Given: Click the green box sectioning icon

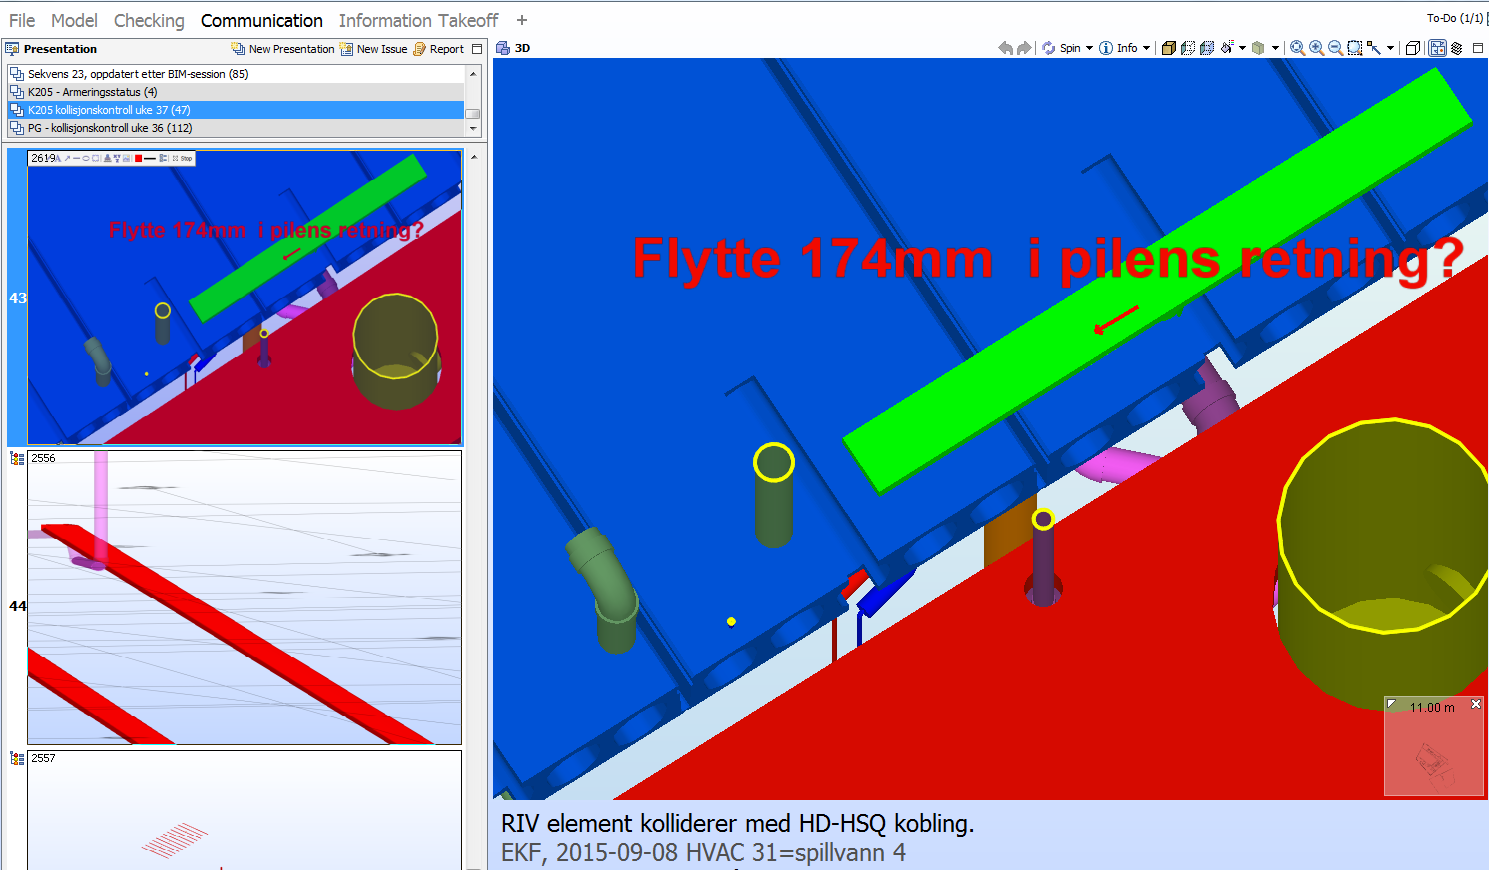Looking at the screenshot, I should [1258, 48].
